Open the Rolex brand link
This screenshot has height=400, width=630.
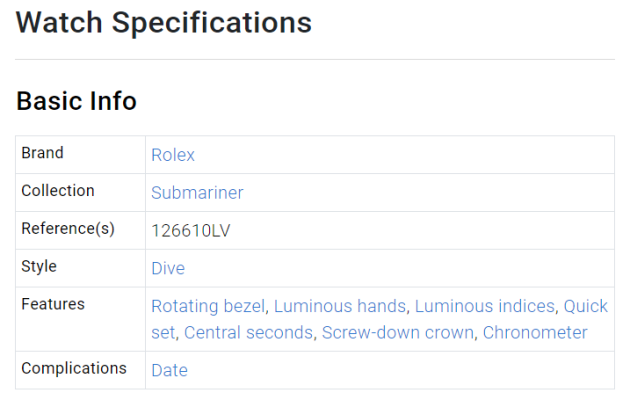coord(173,155)
